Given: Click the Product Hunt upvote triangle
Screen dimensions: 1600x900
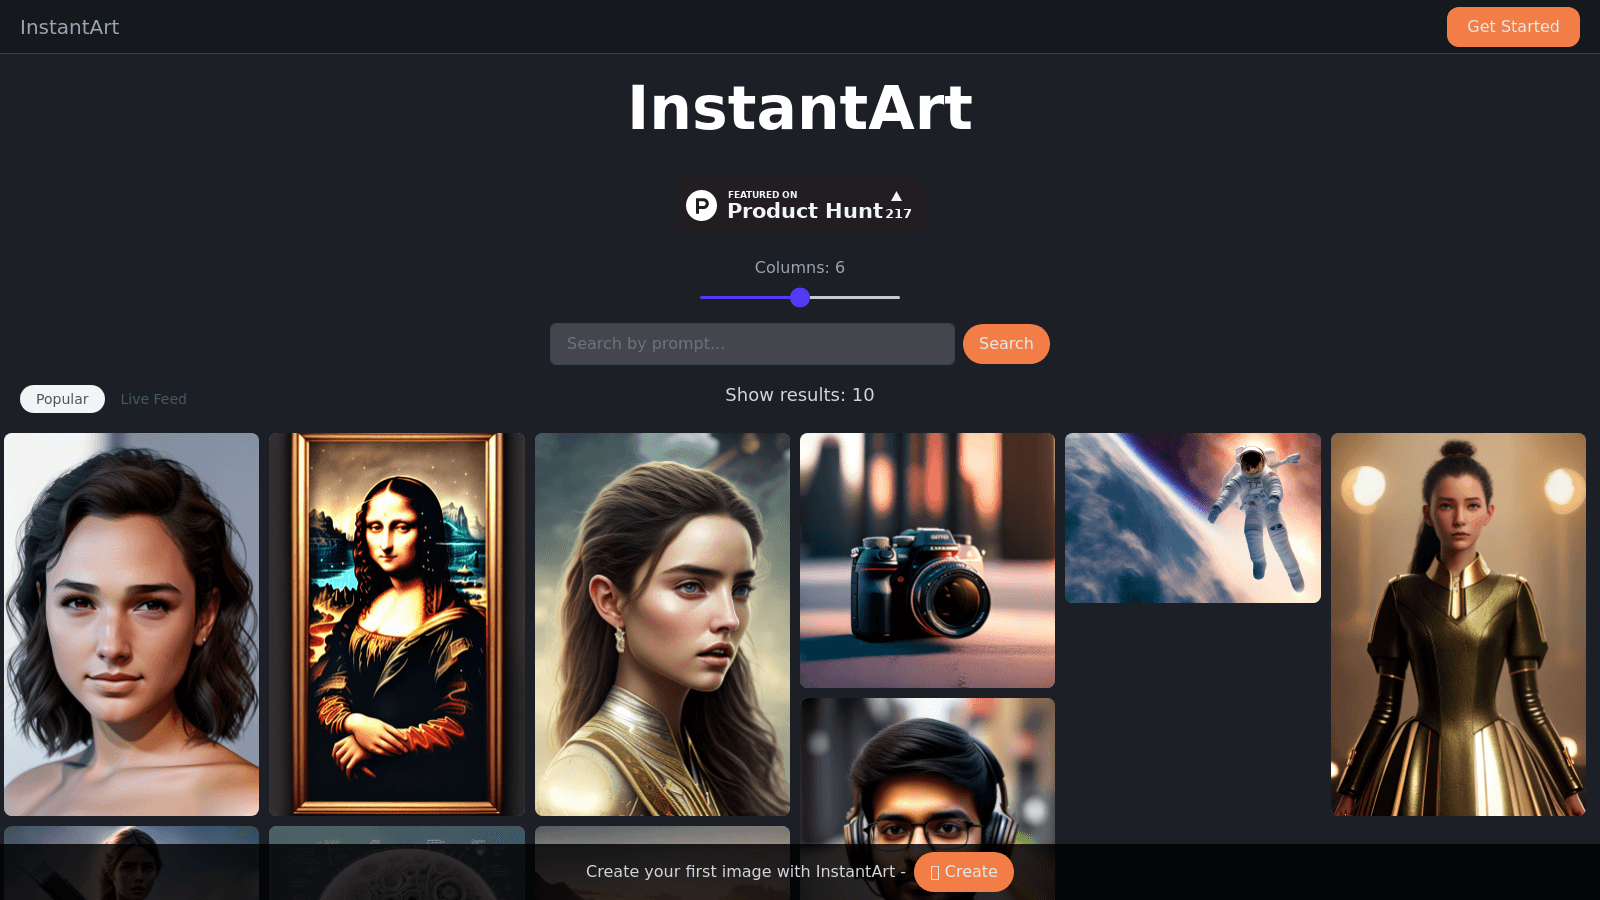Looking at the screenshot, I should (x=896, y=196).
